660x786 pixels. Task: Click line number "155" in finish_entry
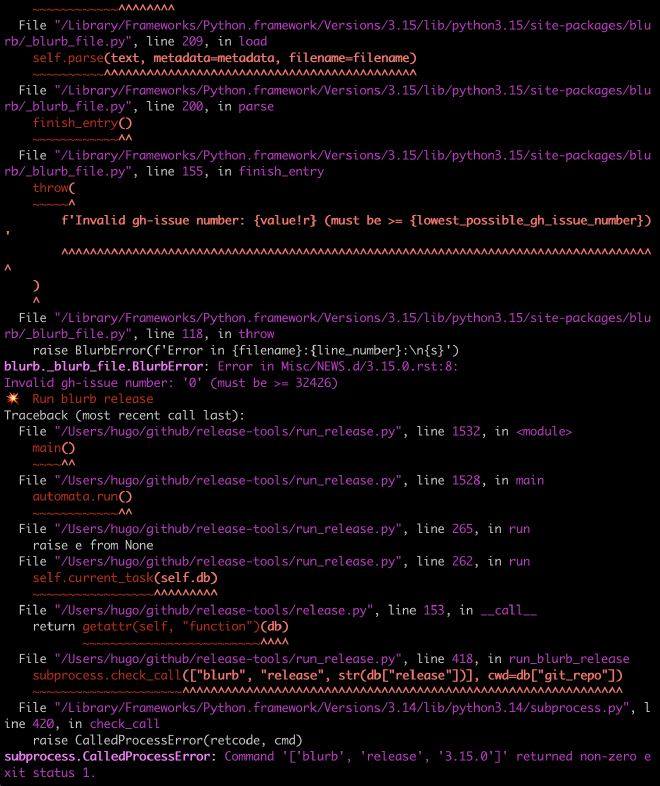192,172
